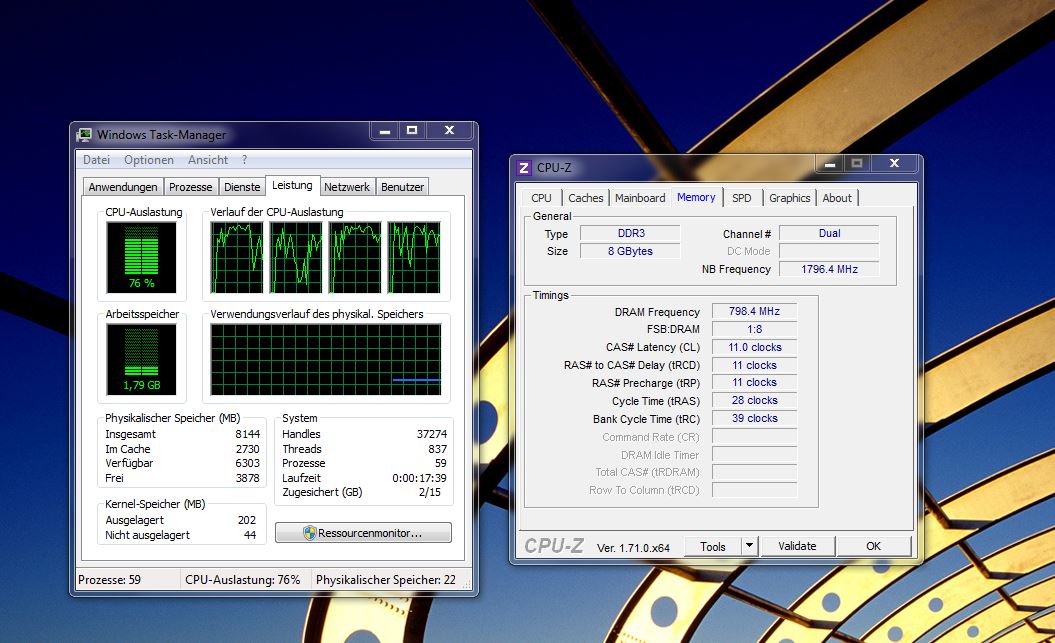Click the Prozesse: 59 status bar entry
The width and height of the screenshot is (1055, 643).
click(110, 580)
